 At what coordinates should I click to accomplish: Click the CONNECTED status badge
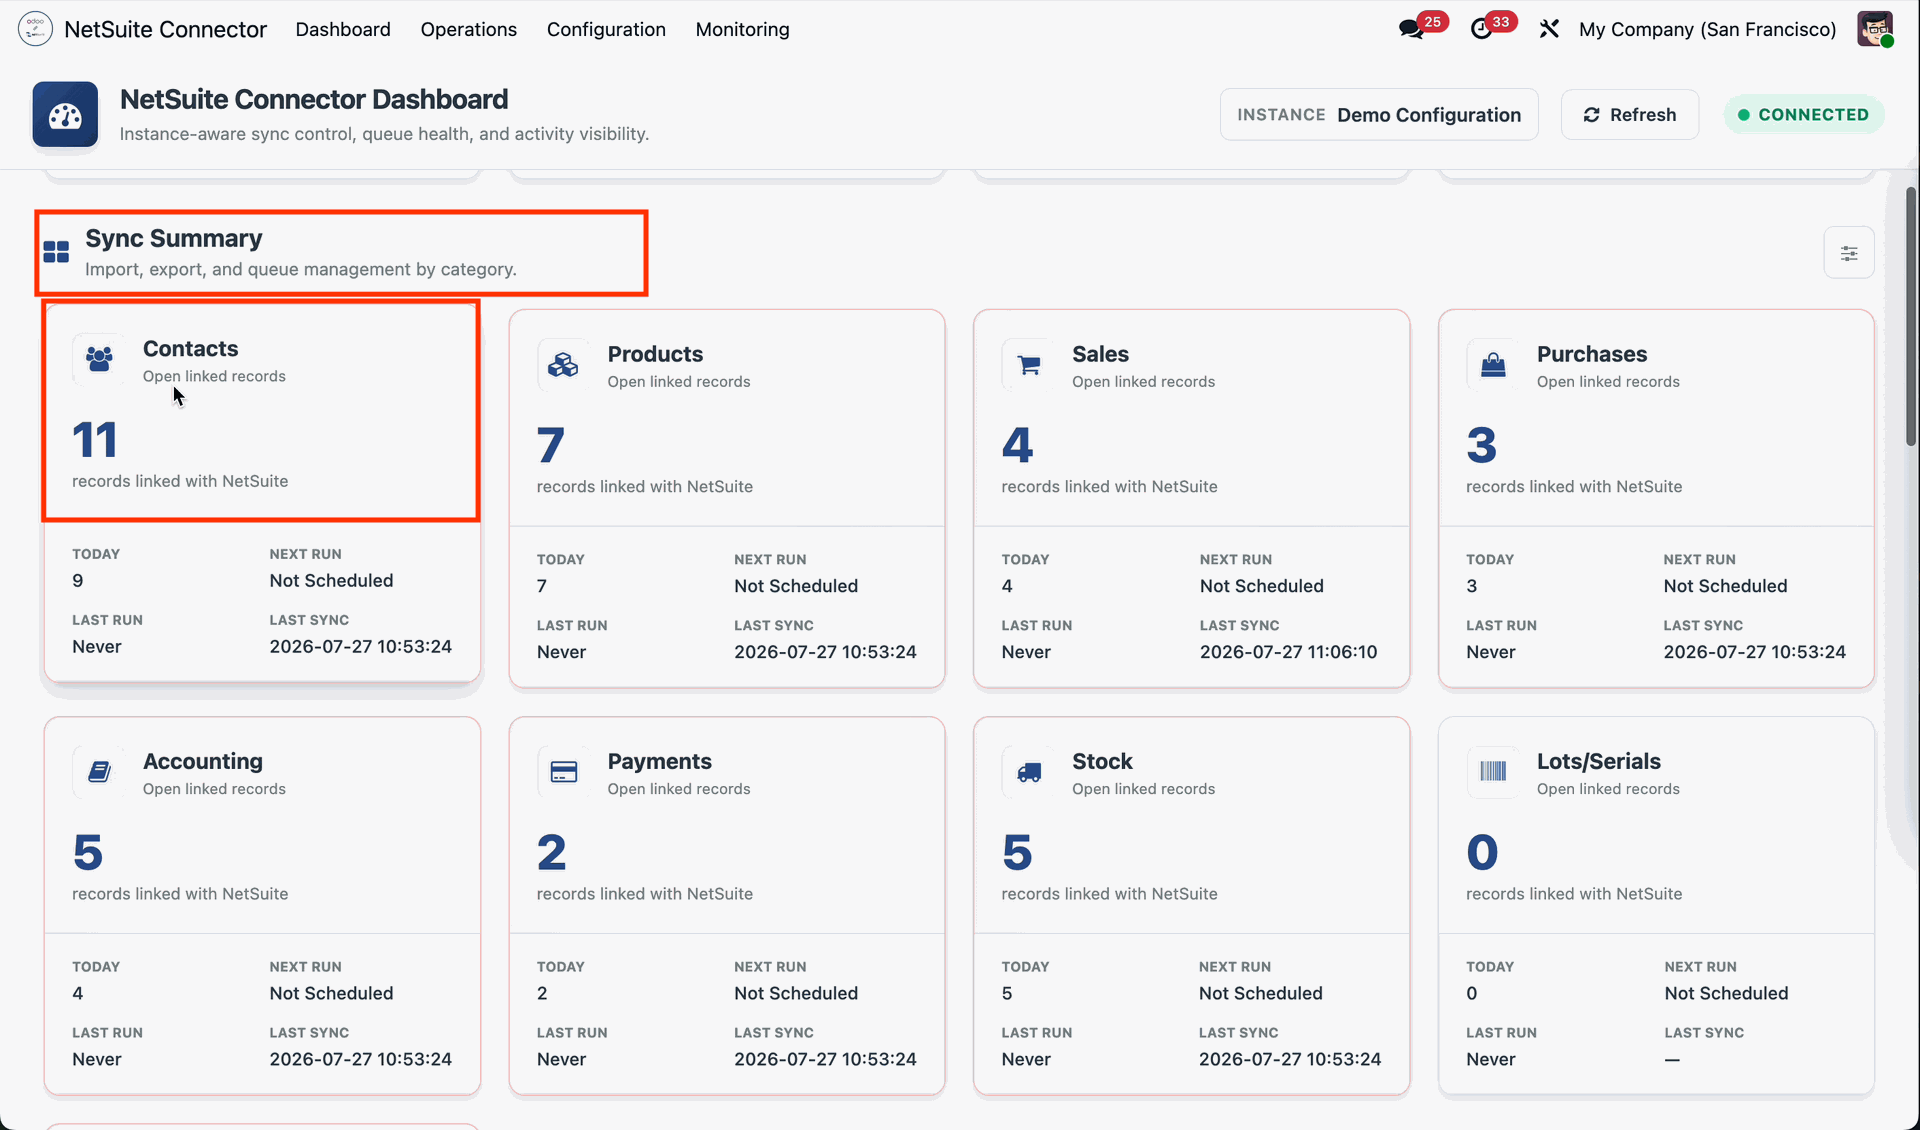click(x=1804, y=115)
